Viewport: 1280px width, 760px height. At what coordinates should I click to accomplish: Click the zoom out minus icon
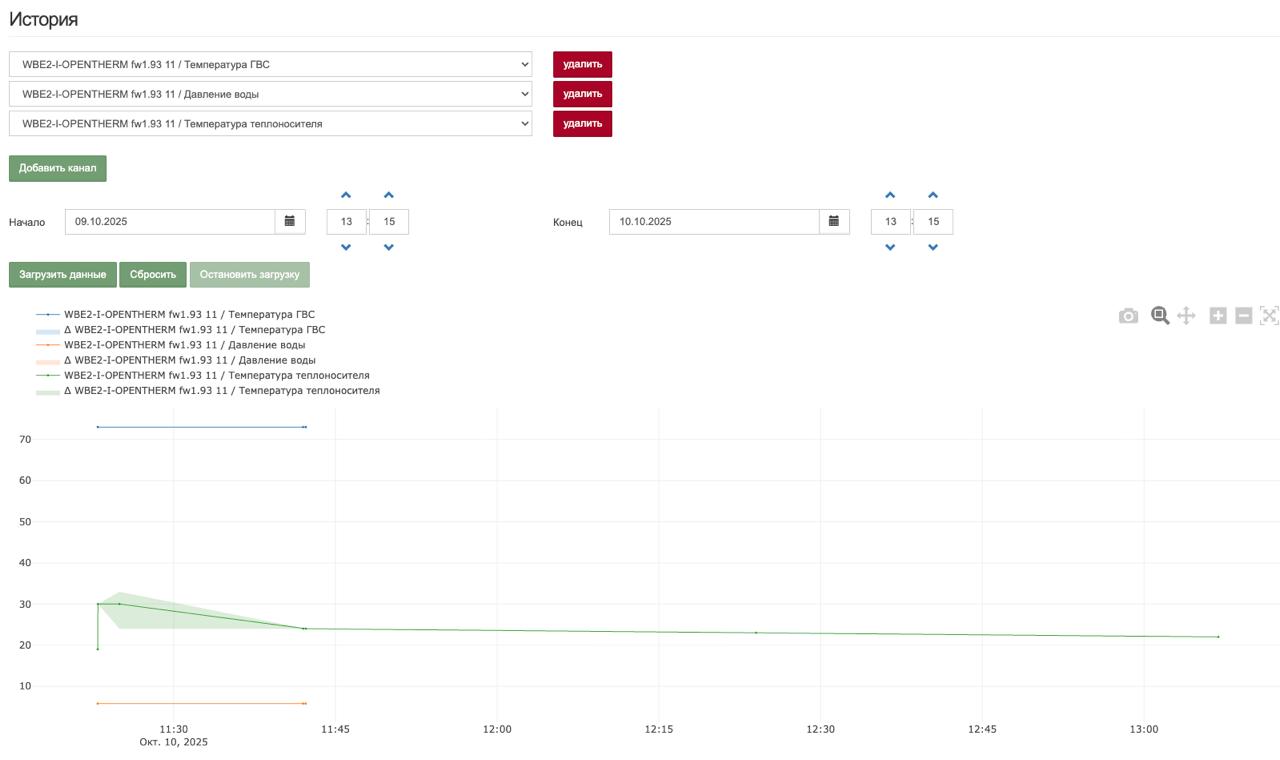click(x=1244, y=316)
